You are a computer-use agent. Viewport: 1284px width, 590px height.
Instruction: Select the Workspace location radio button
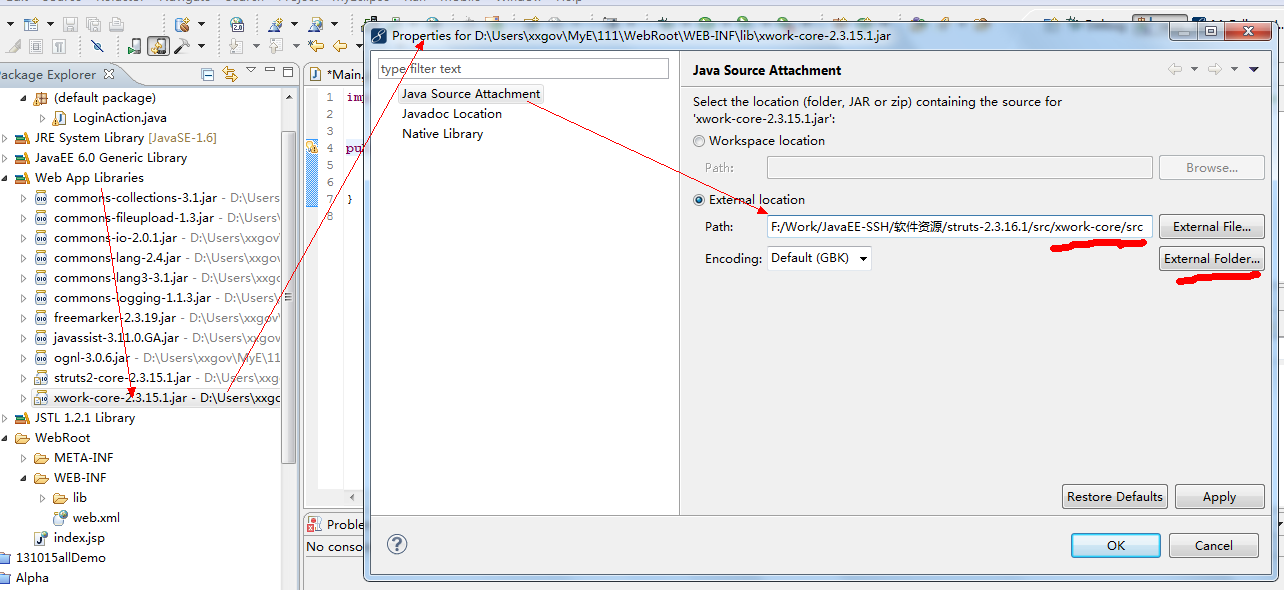coord(699,141)
